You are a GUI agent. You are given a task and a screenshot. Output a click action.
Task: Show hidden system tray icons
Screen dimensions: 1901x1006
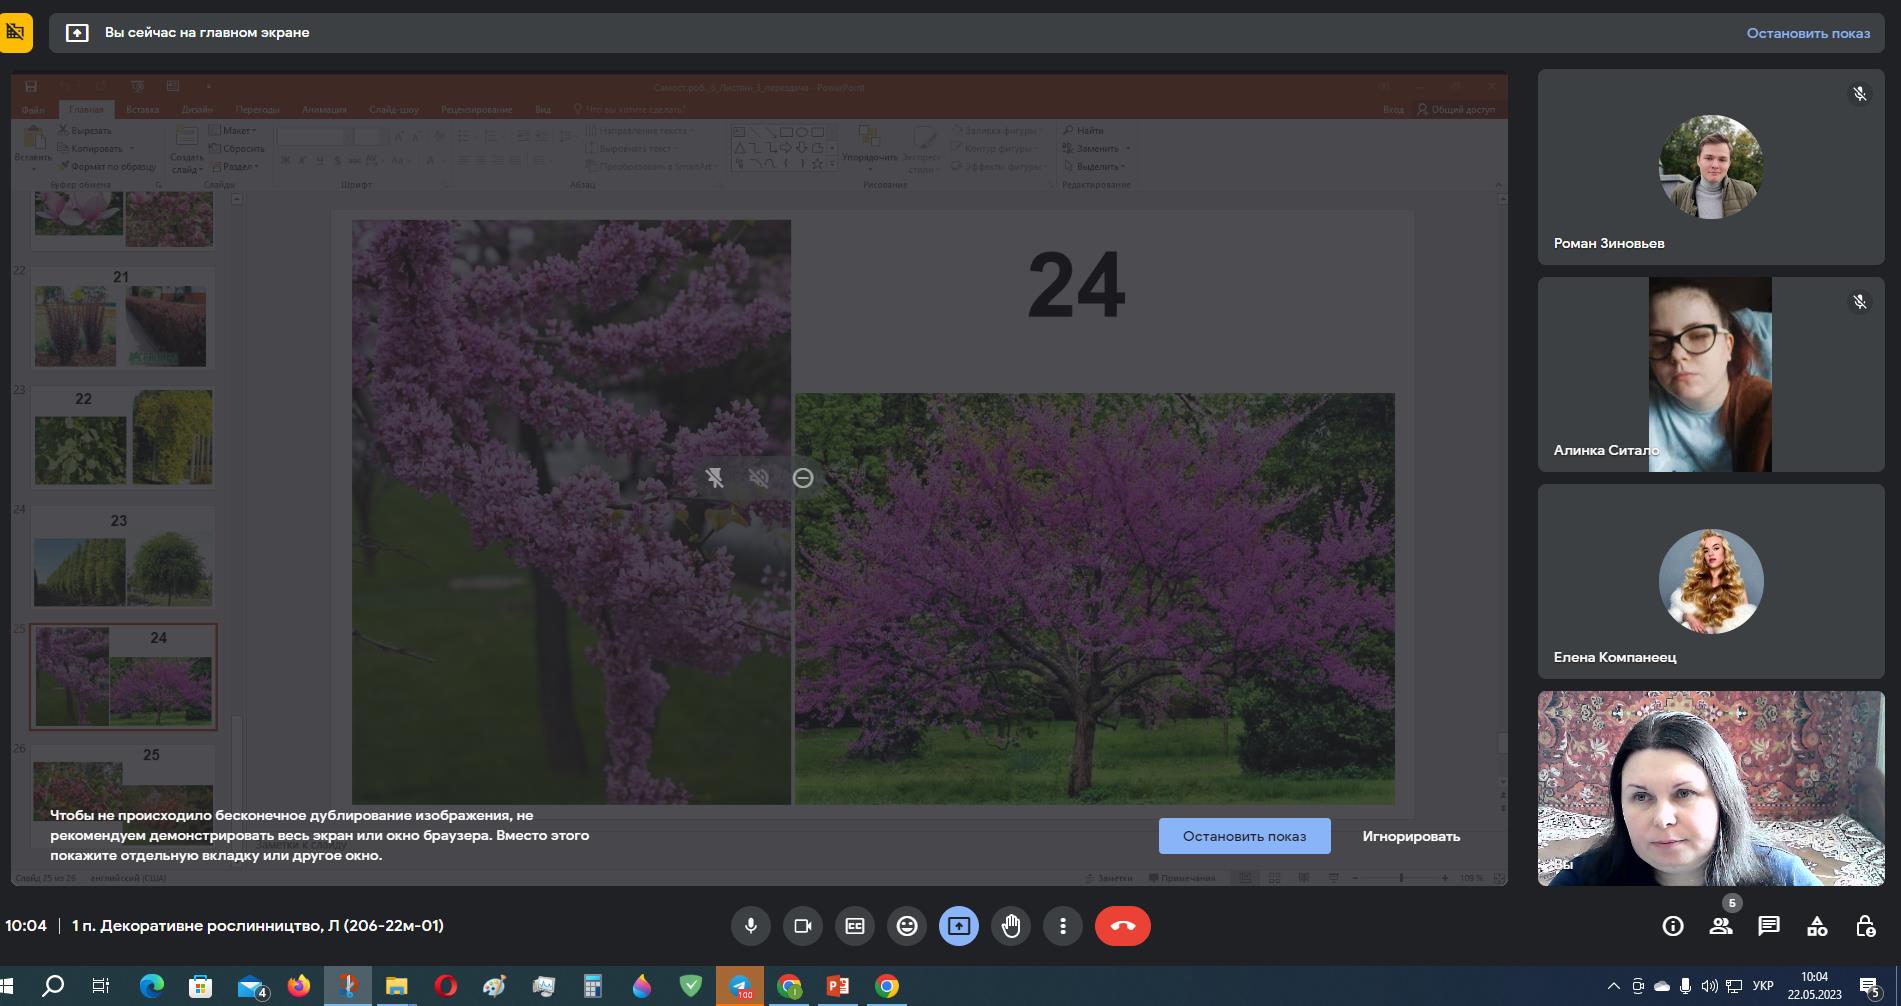click(x=1613, y=986)
